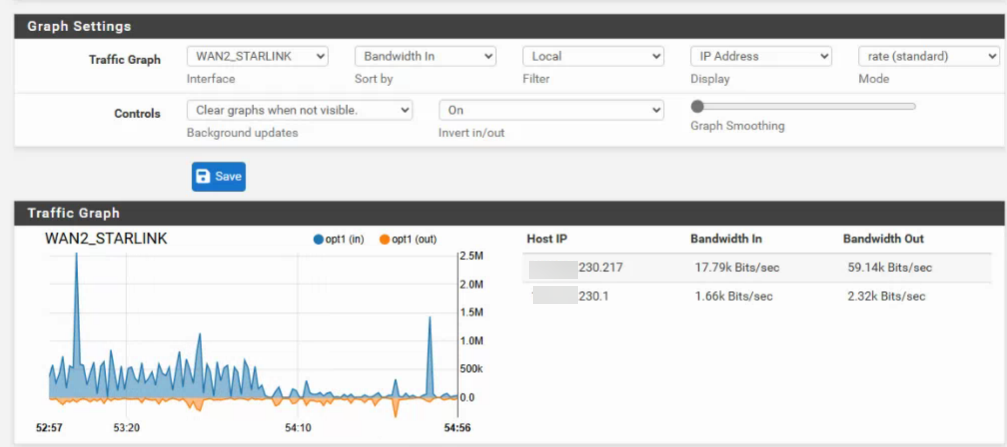
Task: Click the blue opt1 (in) legend dot
Action: (x=319, y=240)
